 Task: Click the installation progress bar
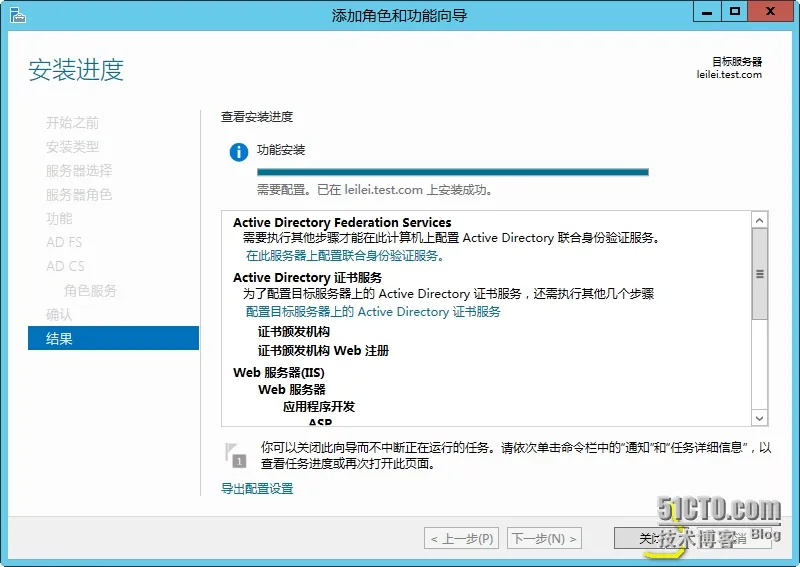453,172
